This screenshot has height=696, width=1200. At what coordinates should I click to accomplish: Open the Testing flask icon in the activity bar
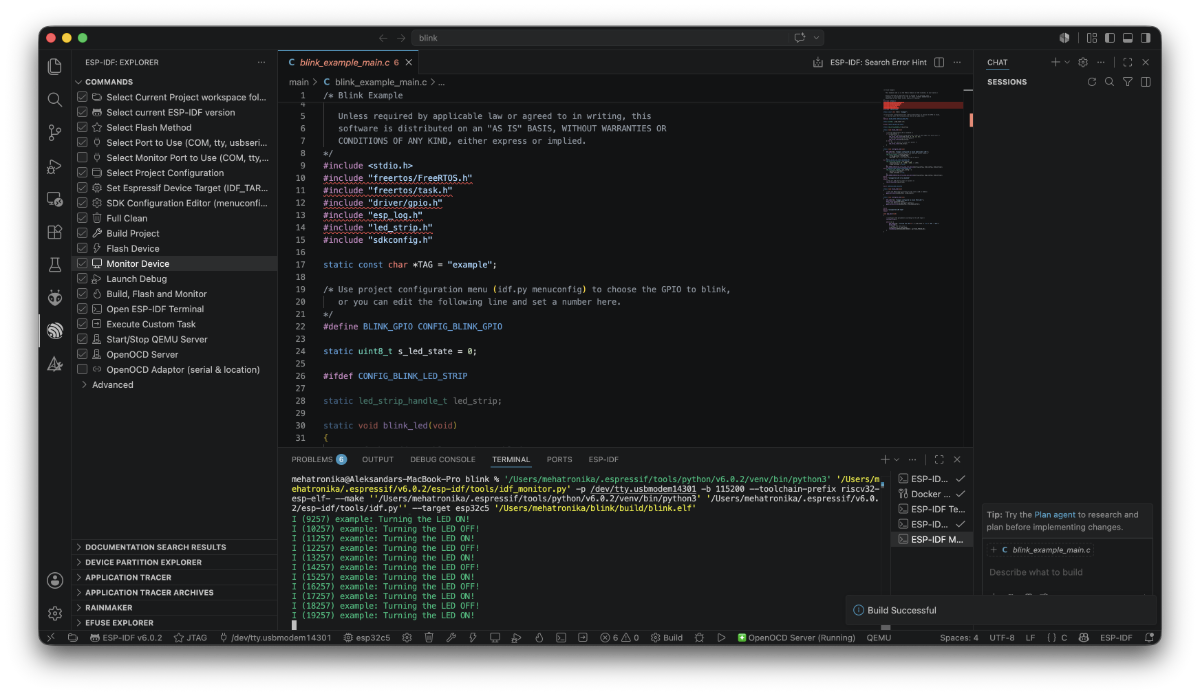point(55,264)
